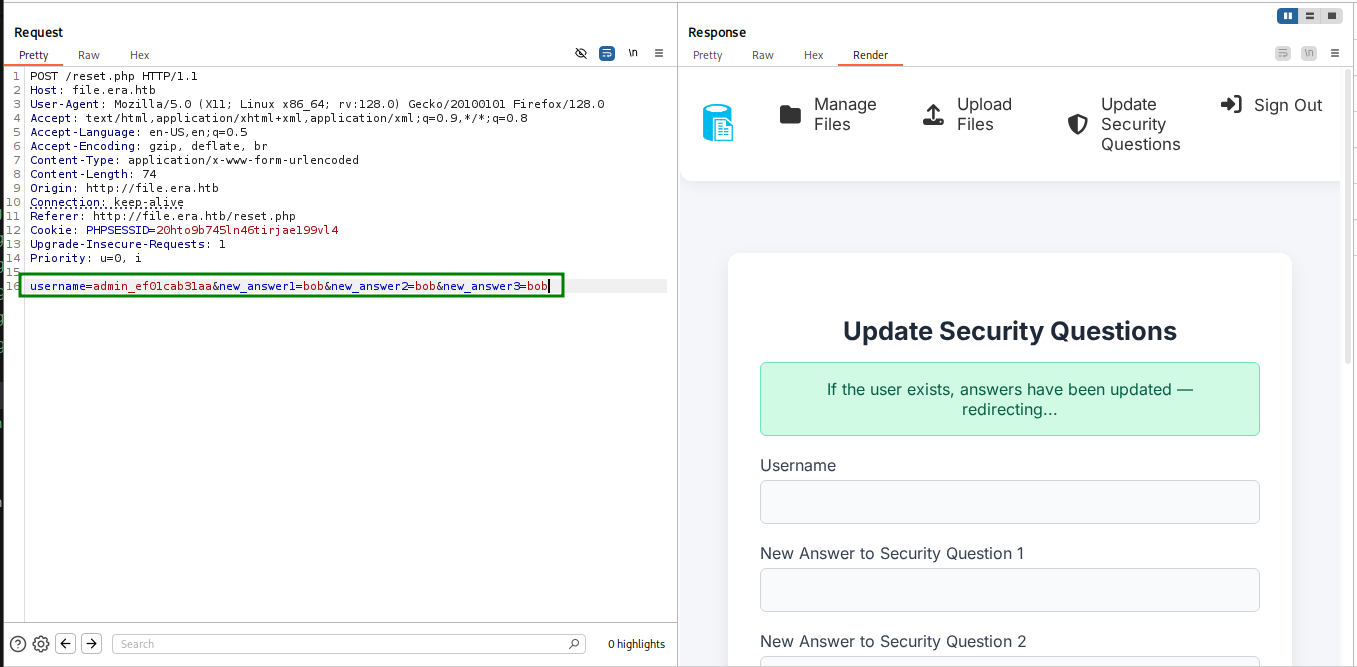Select the blue pause layout toggle
Screen dimensions: 1357x667
(1288, 16)
